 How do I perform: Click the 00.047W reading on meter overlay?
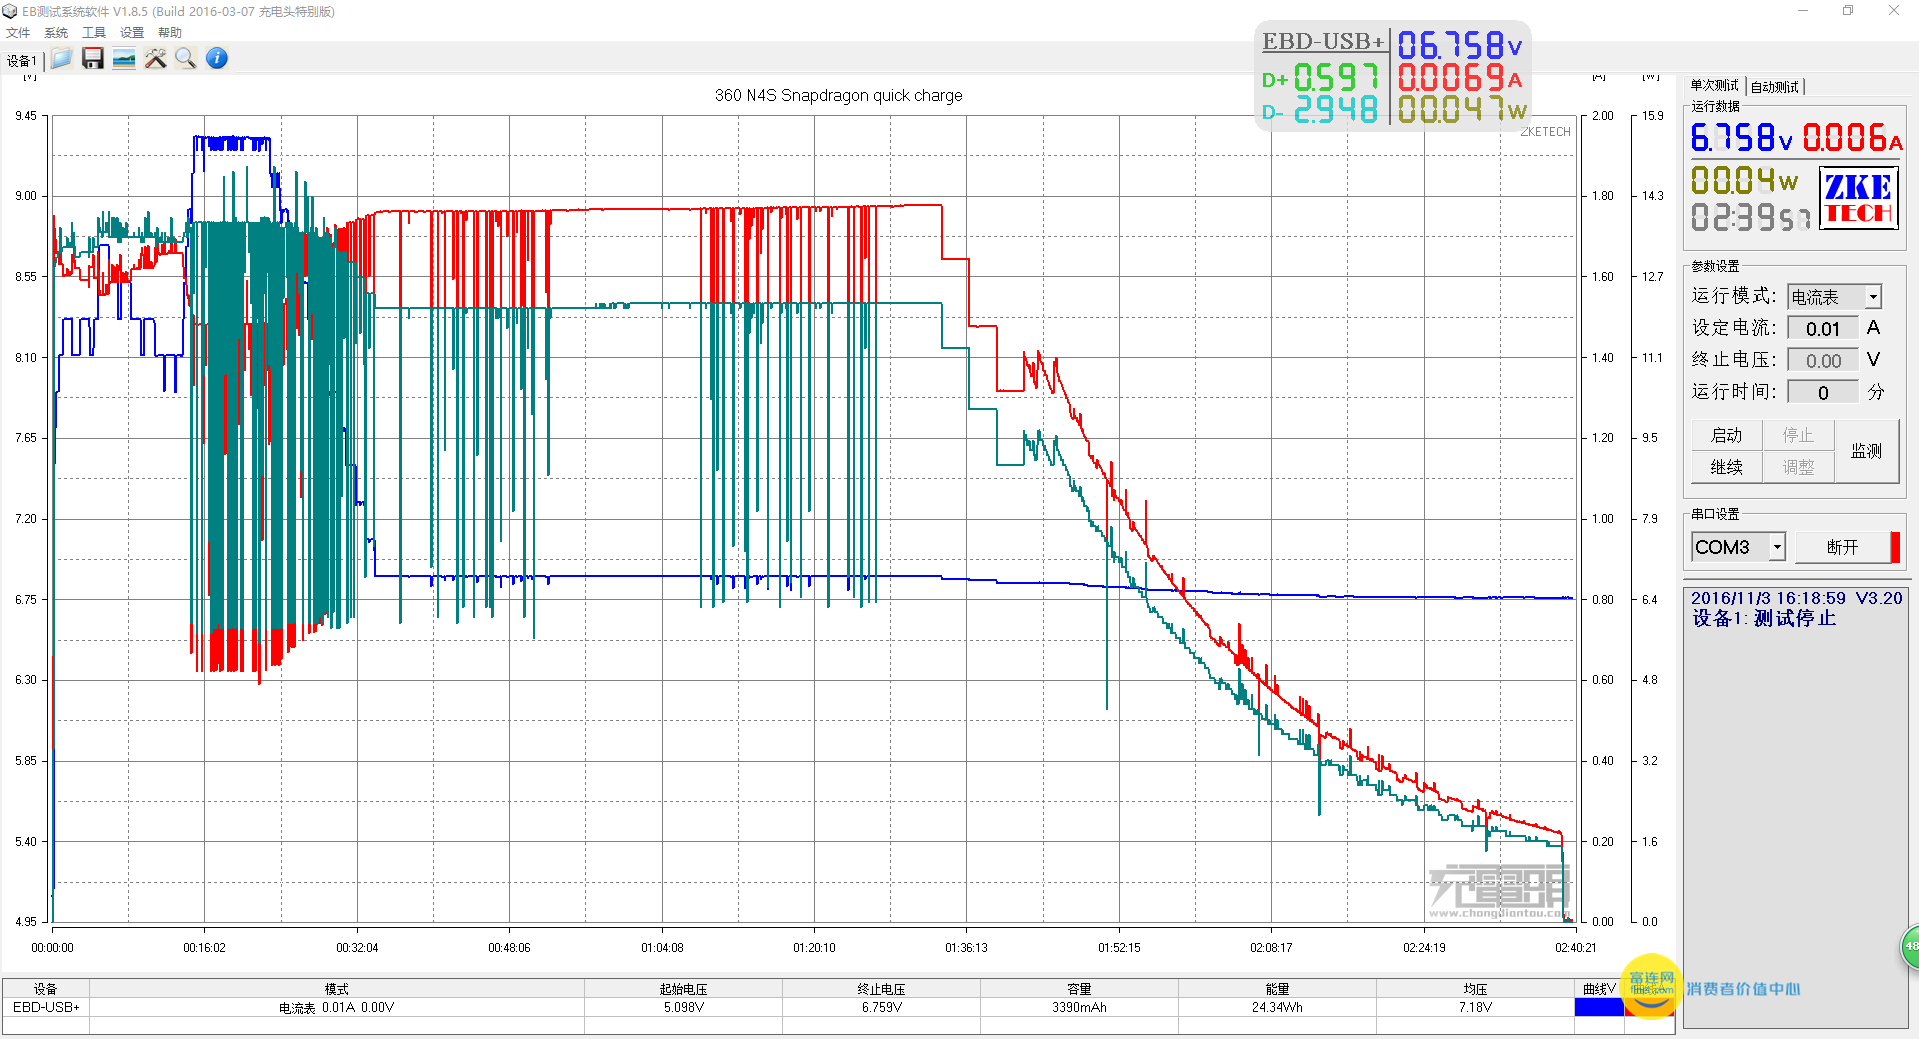tap(1462, 109)
